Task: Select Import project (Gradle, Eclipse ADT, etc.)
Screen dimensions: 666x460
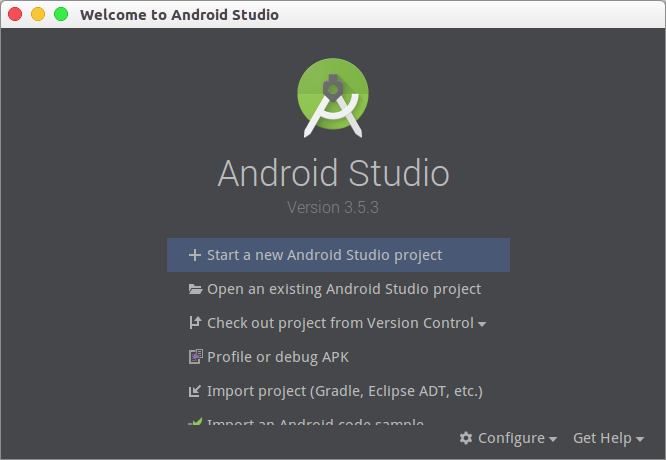Action: [x=338, y=391]
